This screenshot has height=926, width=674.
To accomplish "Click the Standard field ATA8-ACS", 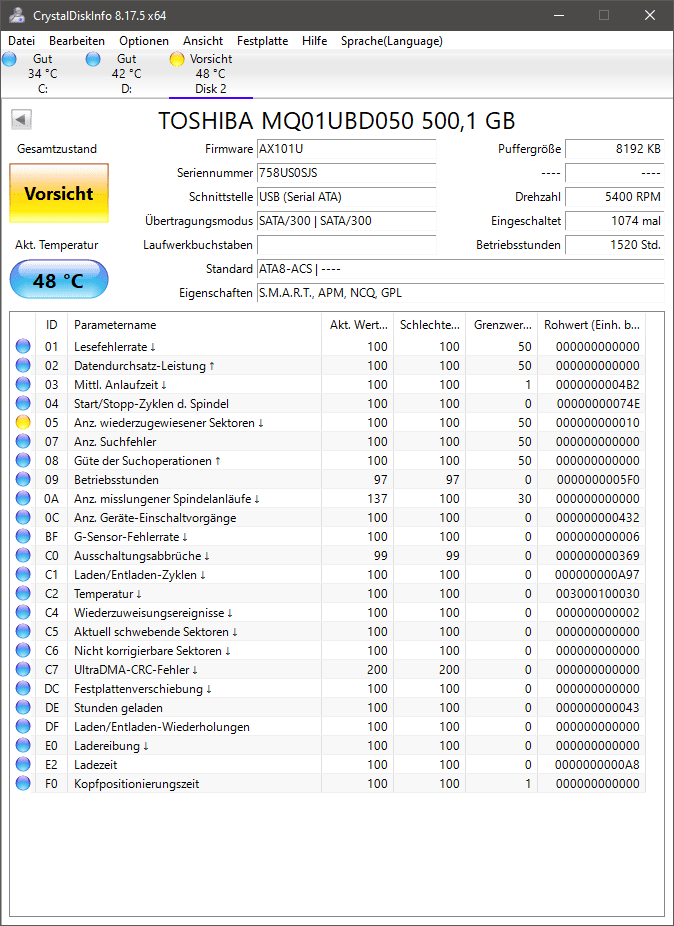I will click(x=461, y=269).
